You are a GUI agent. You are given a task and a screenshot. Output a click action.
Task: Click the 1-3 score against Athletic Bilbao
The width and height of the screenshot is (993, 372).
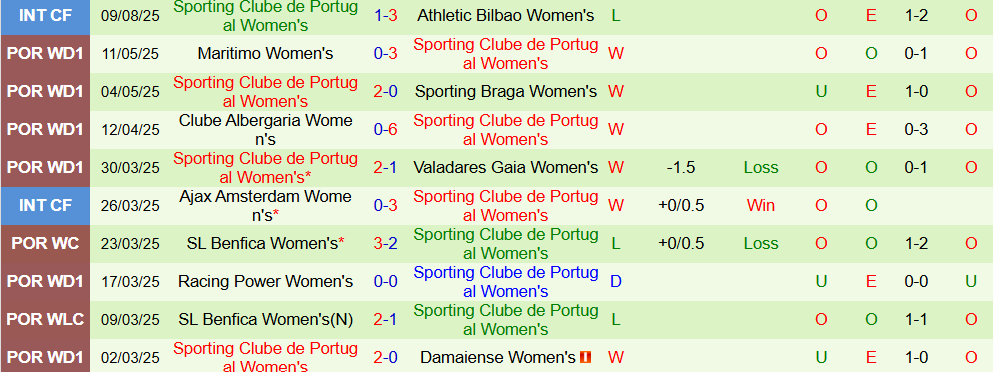(x=386, y=16)
